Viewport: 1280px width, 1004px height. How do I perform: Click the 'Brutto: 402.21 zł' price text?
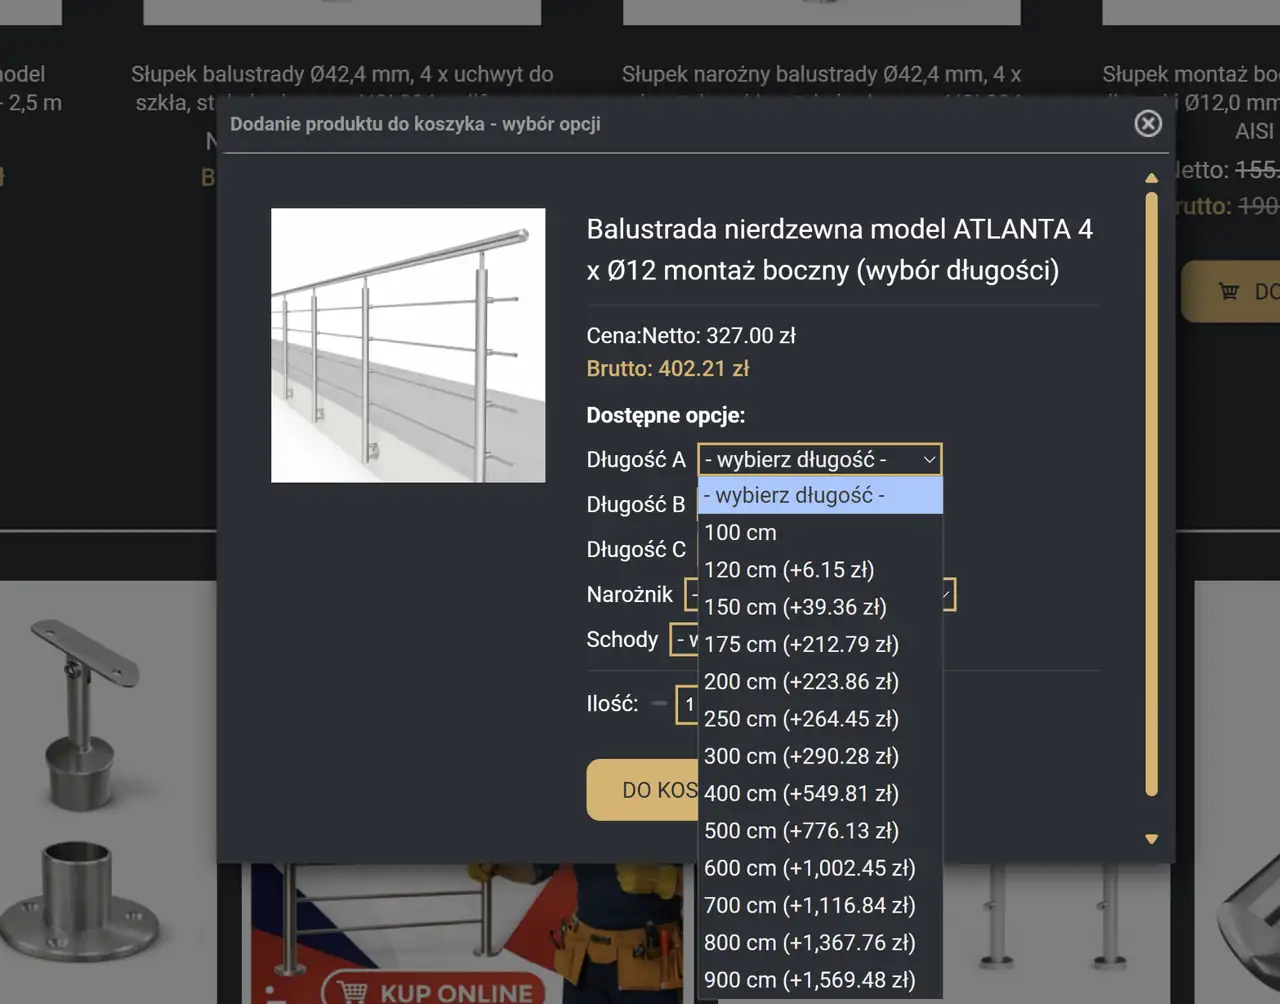(x=668, y=368)
